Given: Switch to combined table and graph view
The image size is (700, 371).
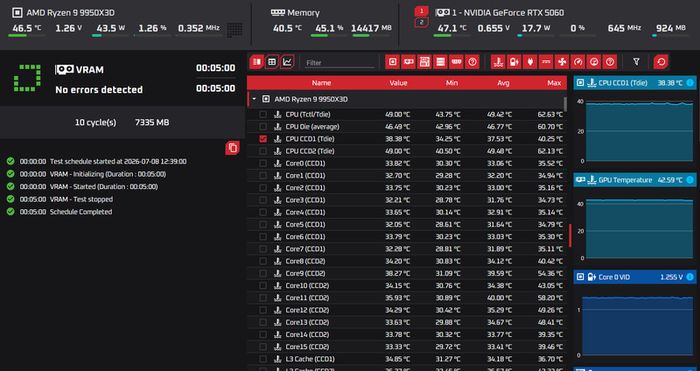Looking at the screenshot, I should (x=257, y=62).
